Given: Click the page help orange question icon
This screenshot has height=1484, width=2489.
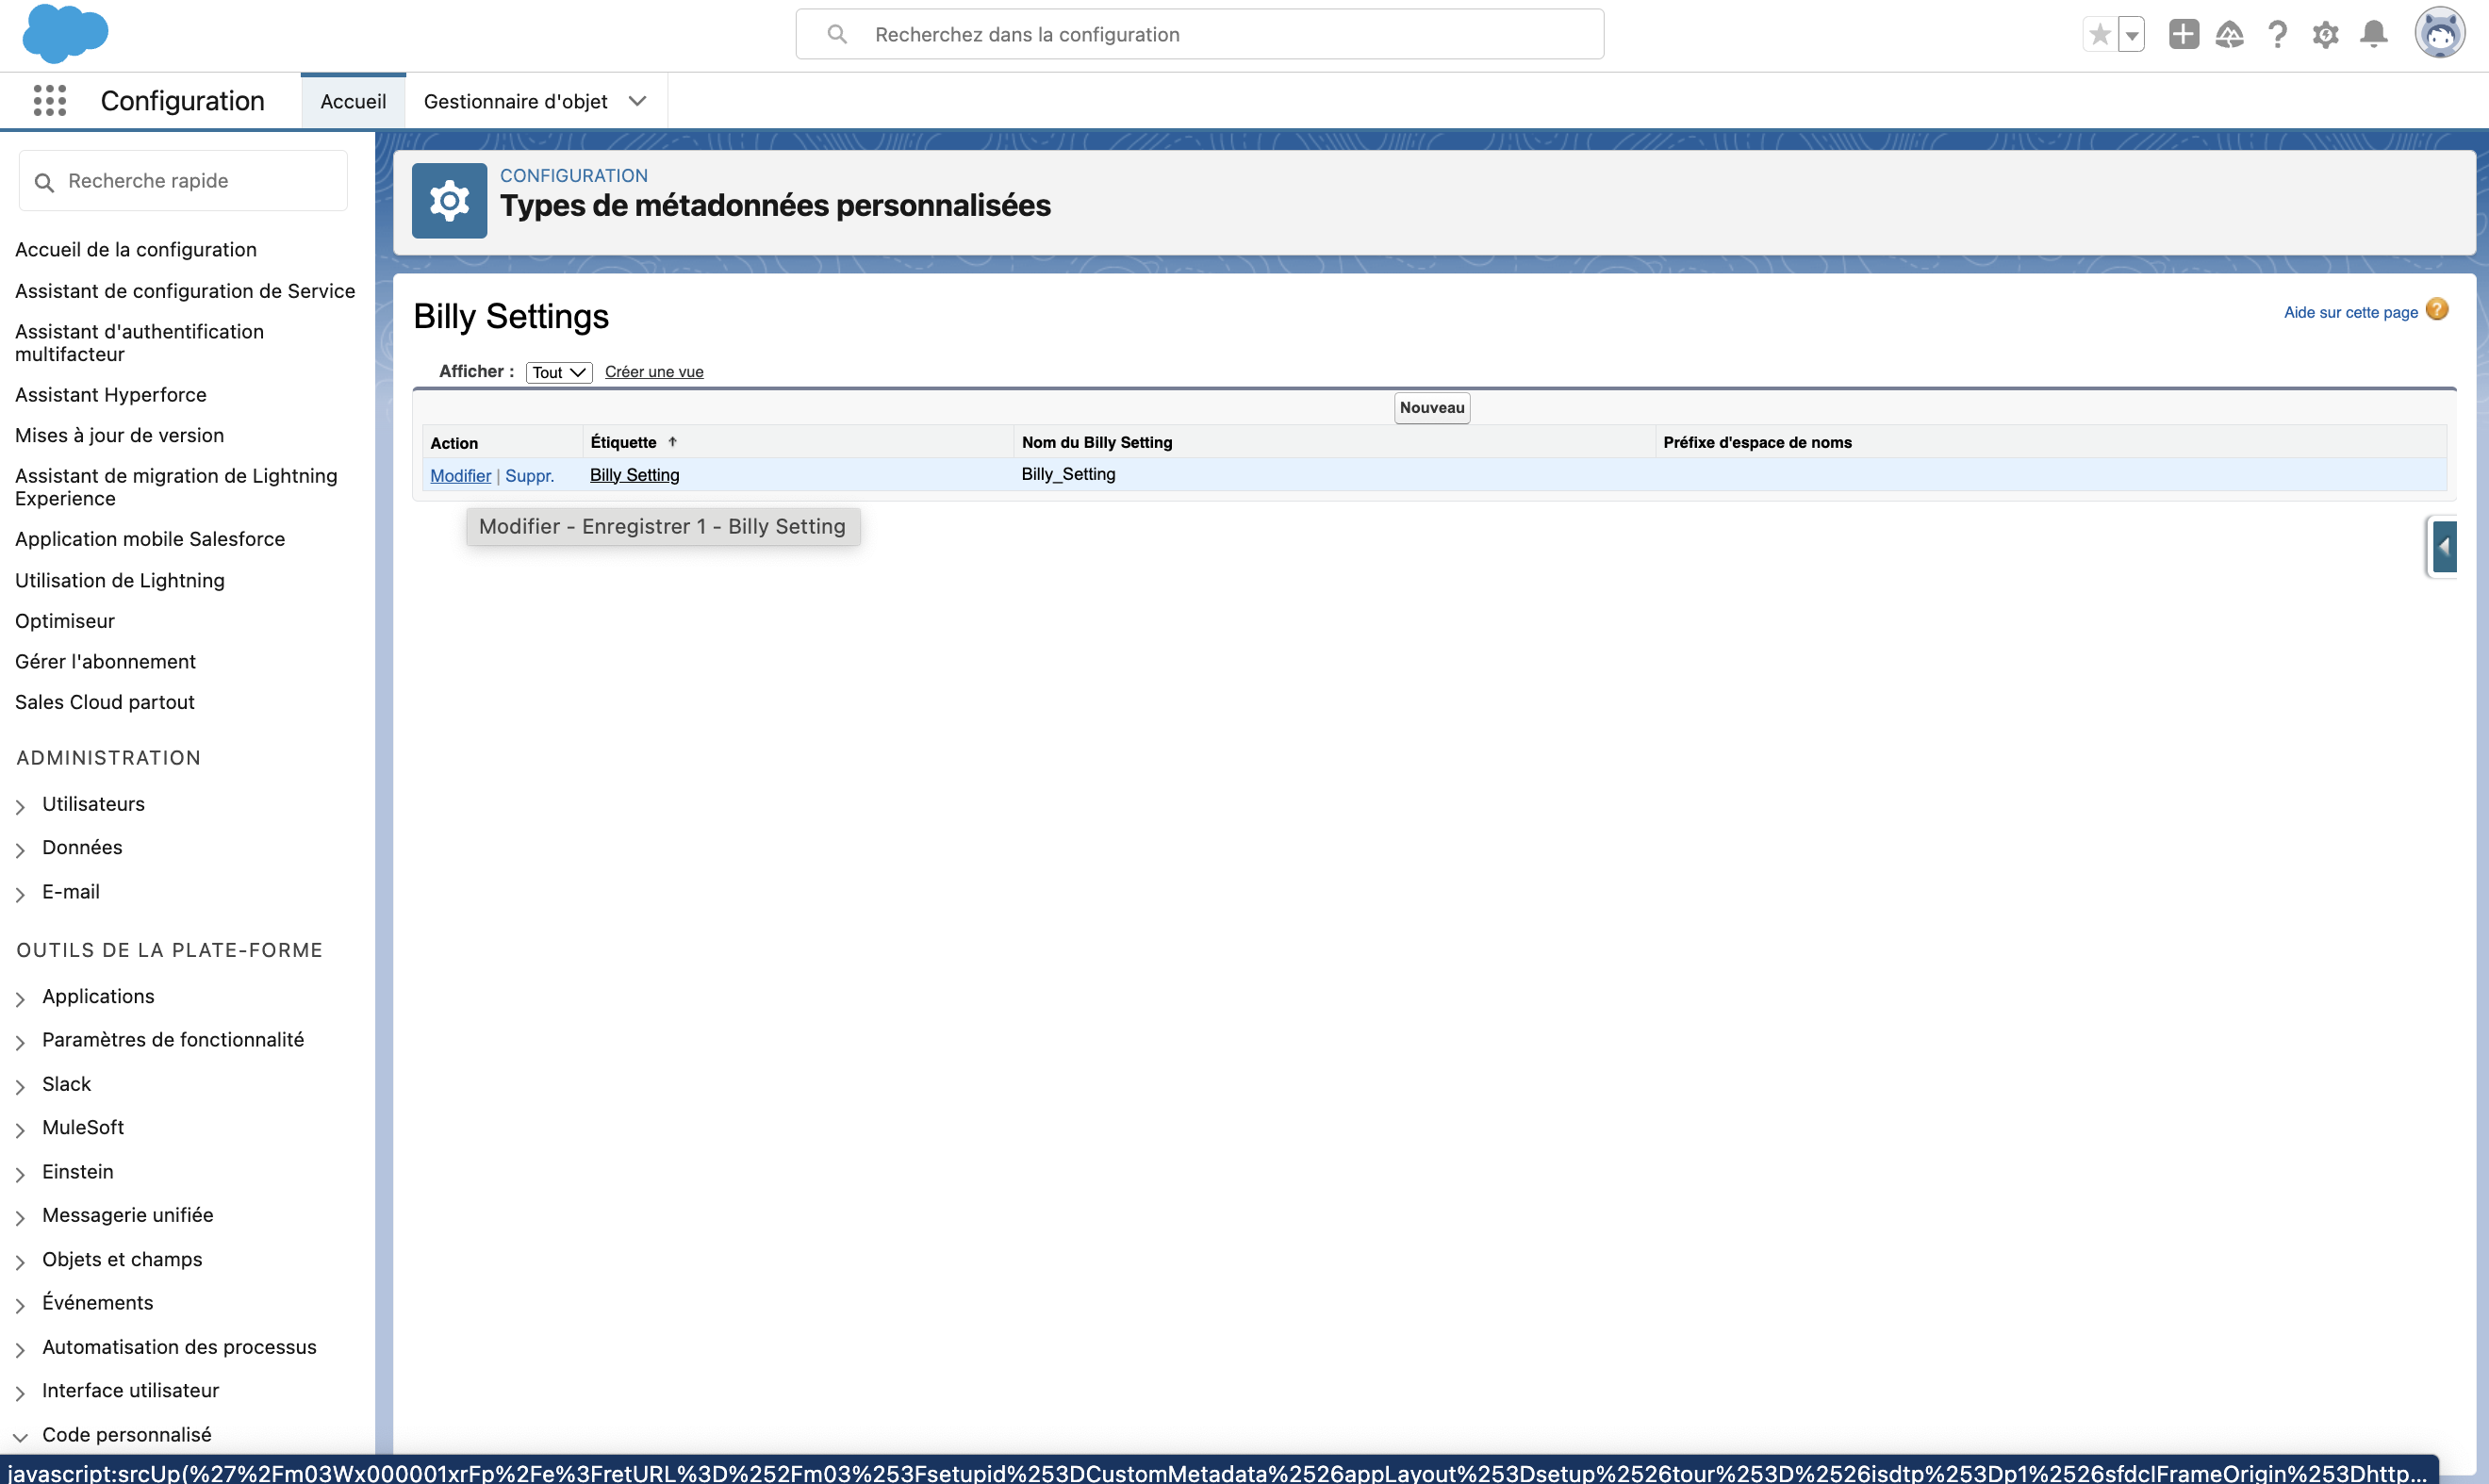Looking at the screenshot, I should [2437, 310].
